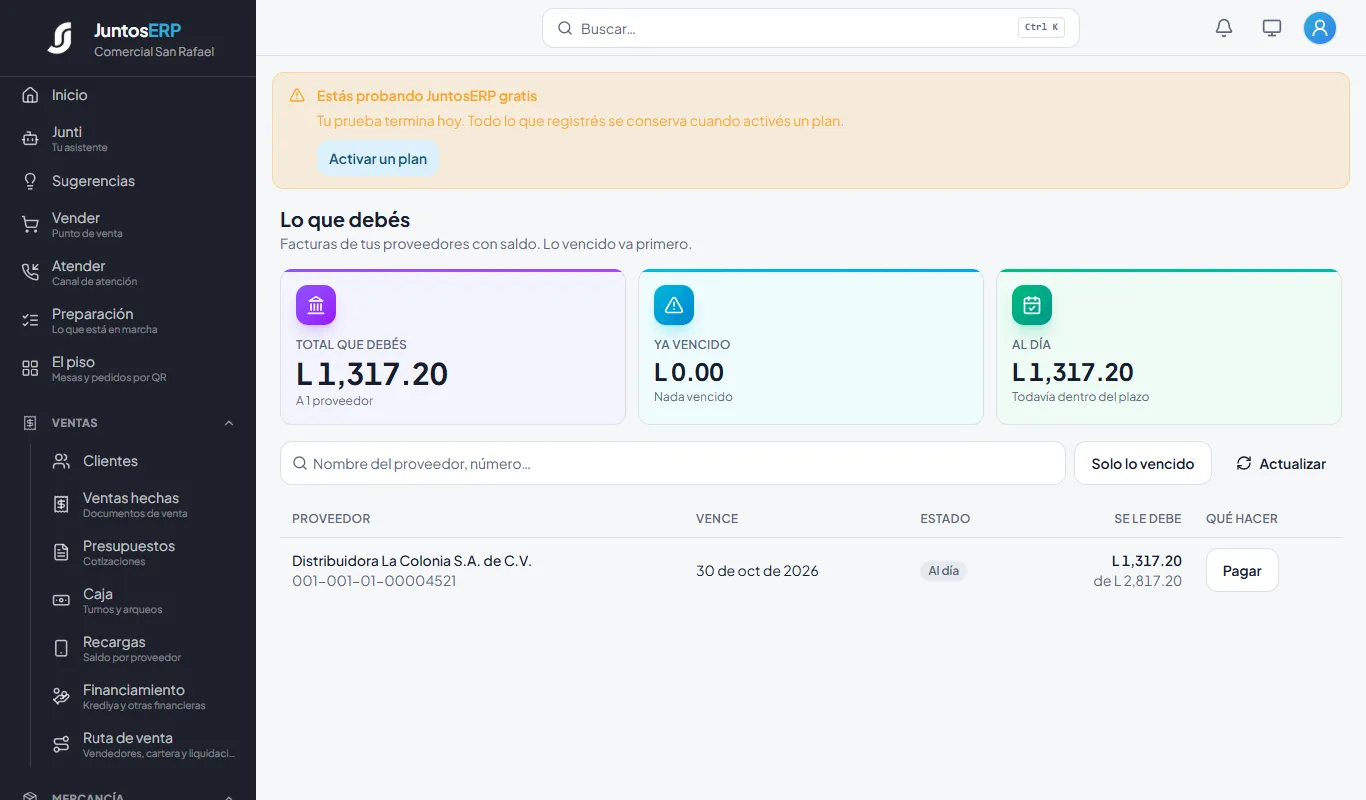This screenshot has height=800, width=1366.
Task: Click the Ruta de venta route icon
Action: (61, 745)
